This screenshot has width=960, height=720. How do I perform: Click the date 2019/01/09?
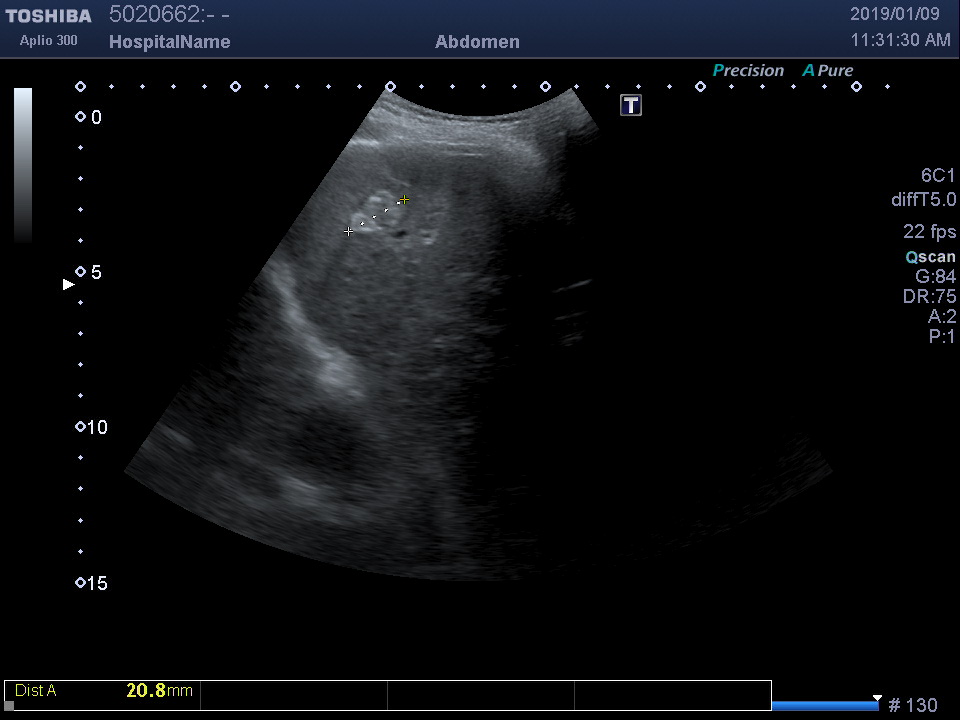tap(894, 13)
